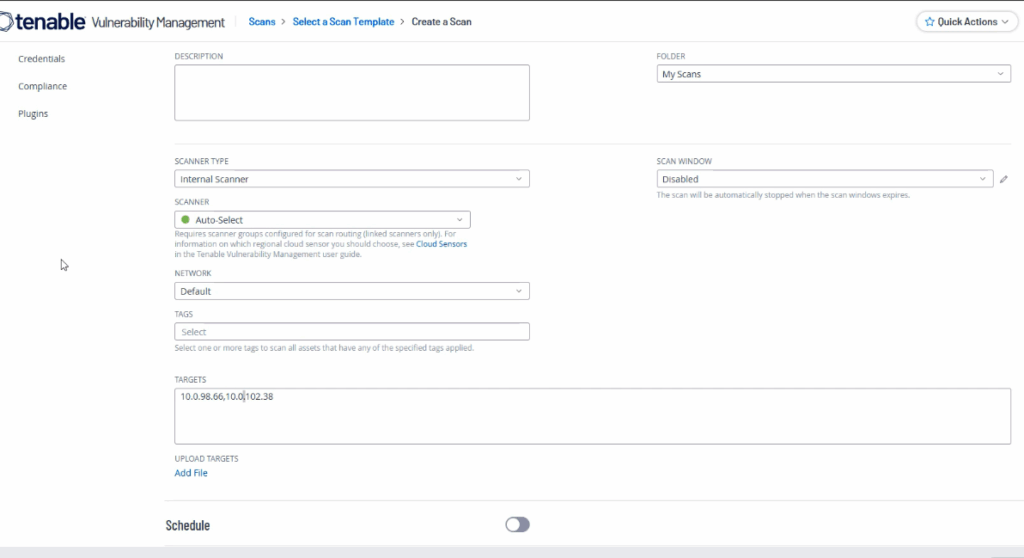1024x558 pixels.
Task: Click the Tags select field
Action: tap(351, 332)
